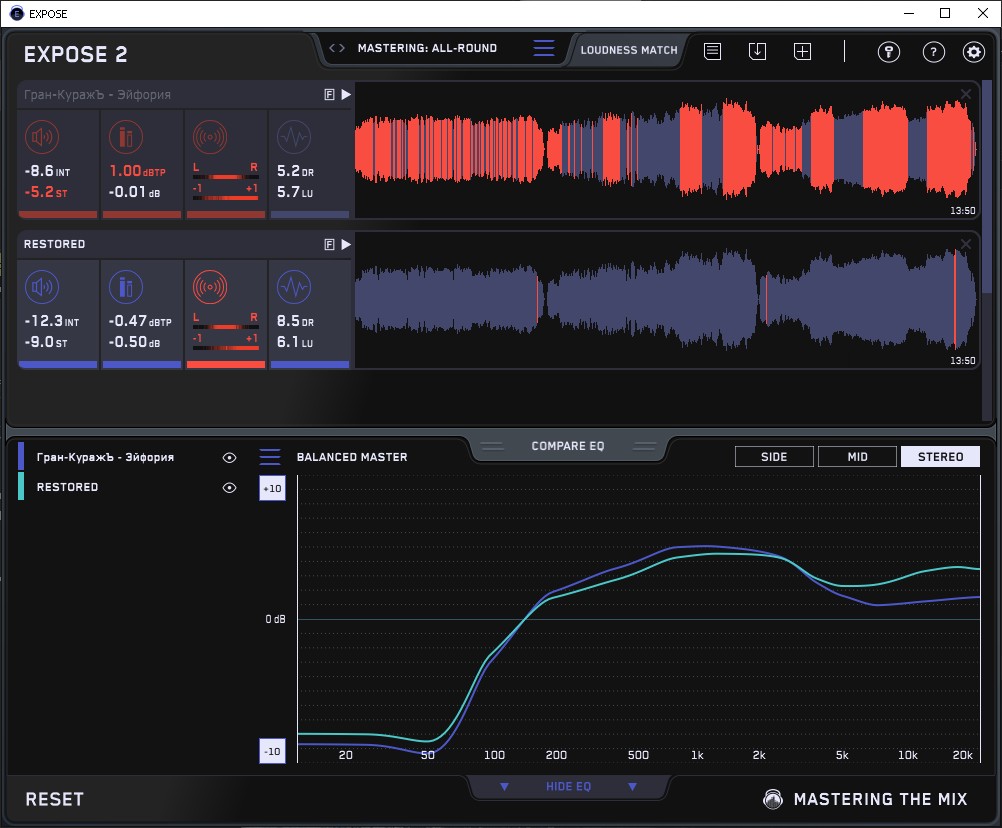Screen dimensions: 1002x828
Task: Click the stereo phase icon of RESTORED track
Action: [210, 287]
